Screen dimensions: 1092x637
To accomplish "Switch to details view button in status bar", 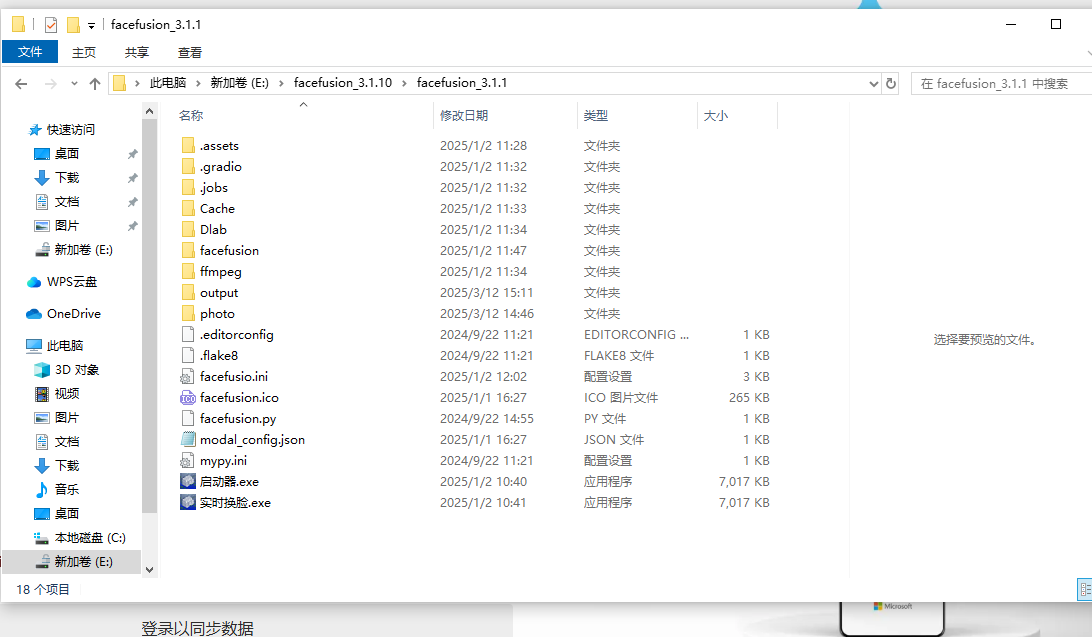I will [1085, 589].
